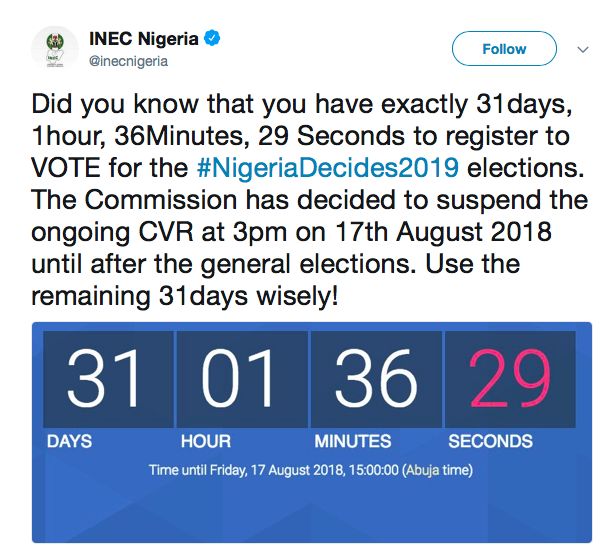This screenshot has width=606, height=552.
Task: Click the 01 hour countdown tile
Action: 240,380
